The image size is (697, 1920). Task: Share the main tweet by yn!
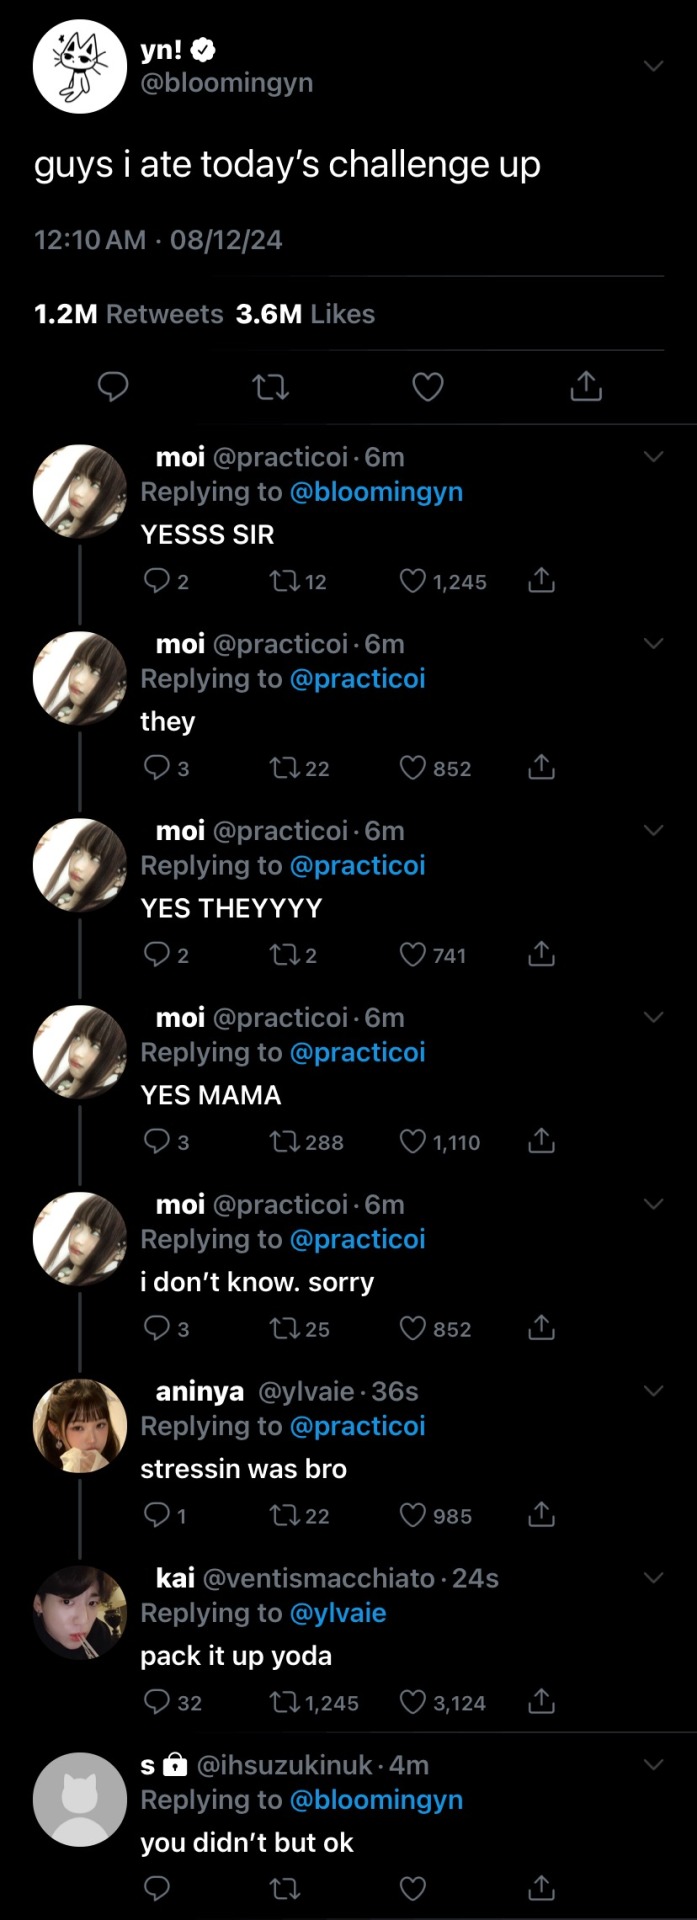(586, 386)
